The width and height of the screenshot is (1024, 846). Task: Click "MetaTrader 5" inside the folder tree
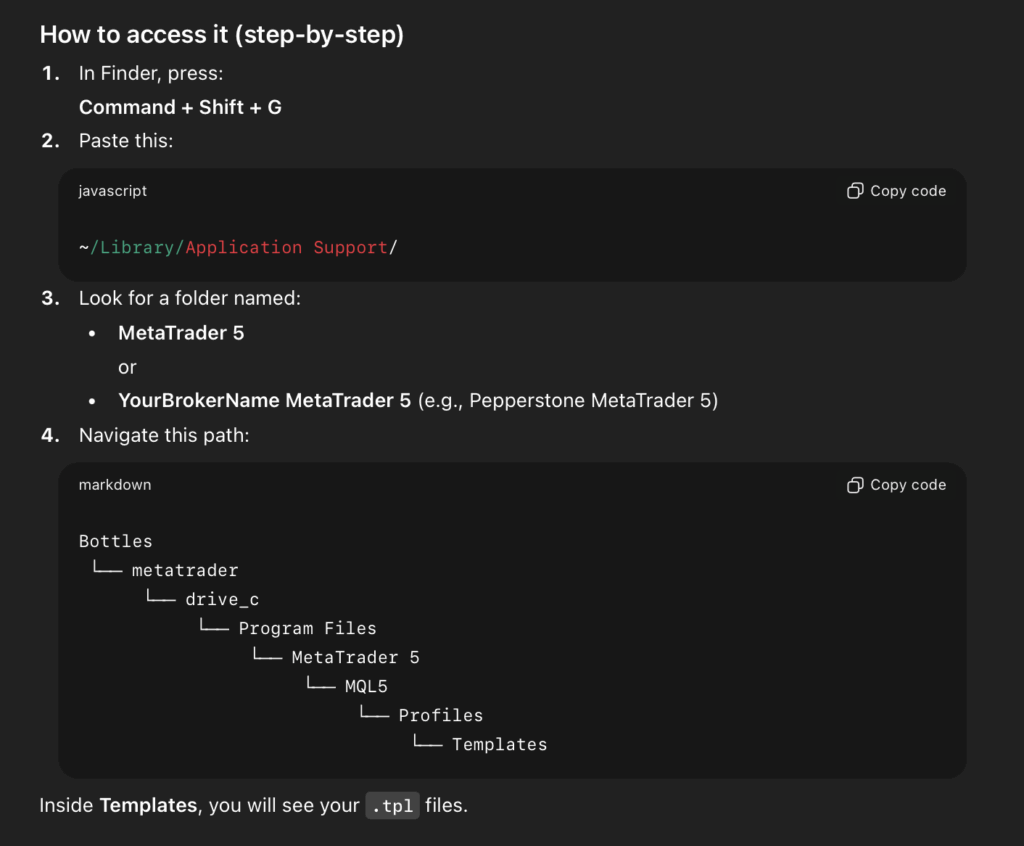355,657
